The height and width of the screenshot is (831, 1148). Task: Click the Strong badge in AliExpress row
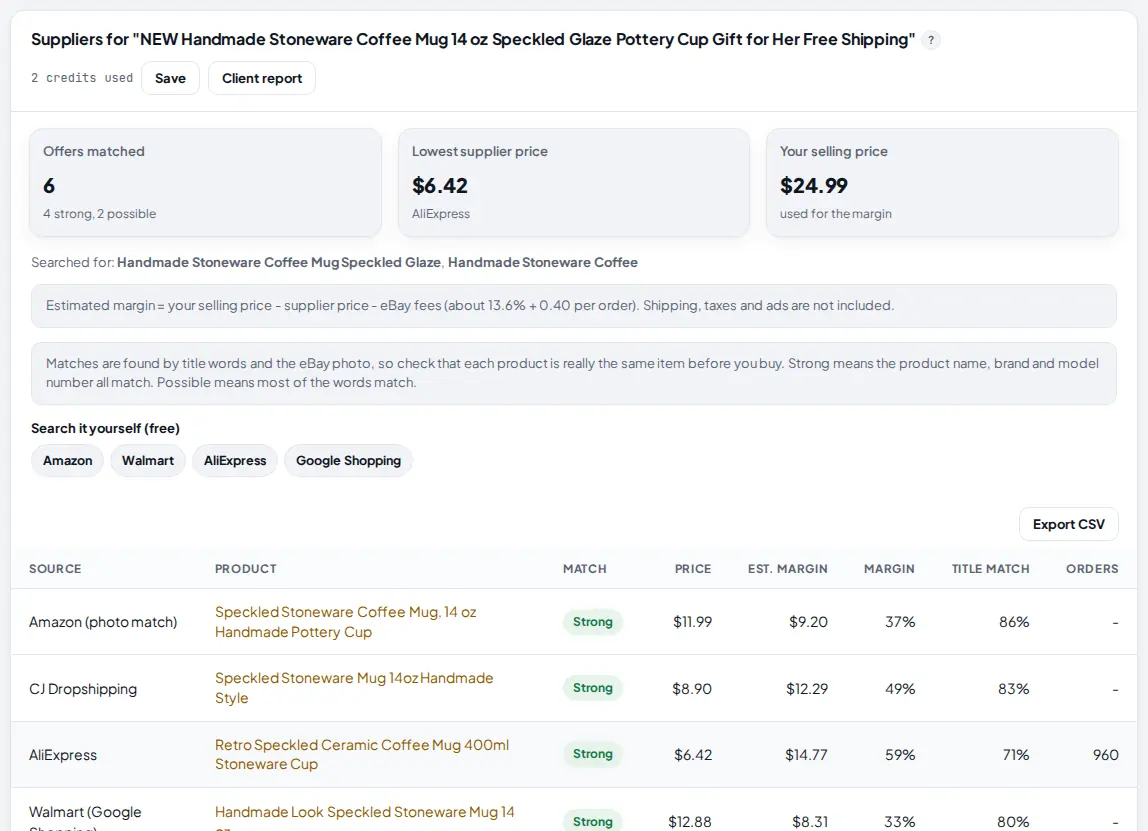click(592, 754)
